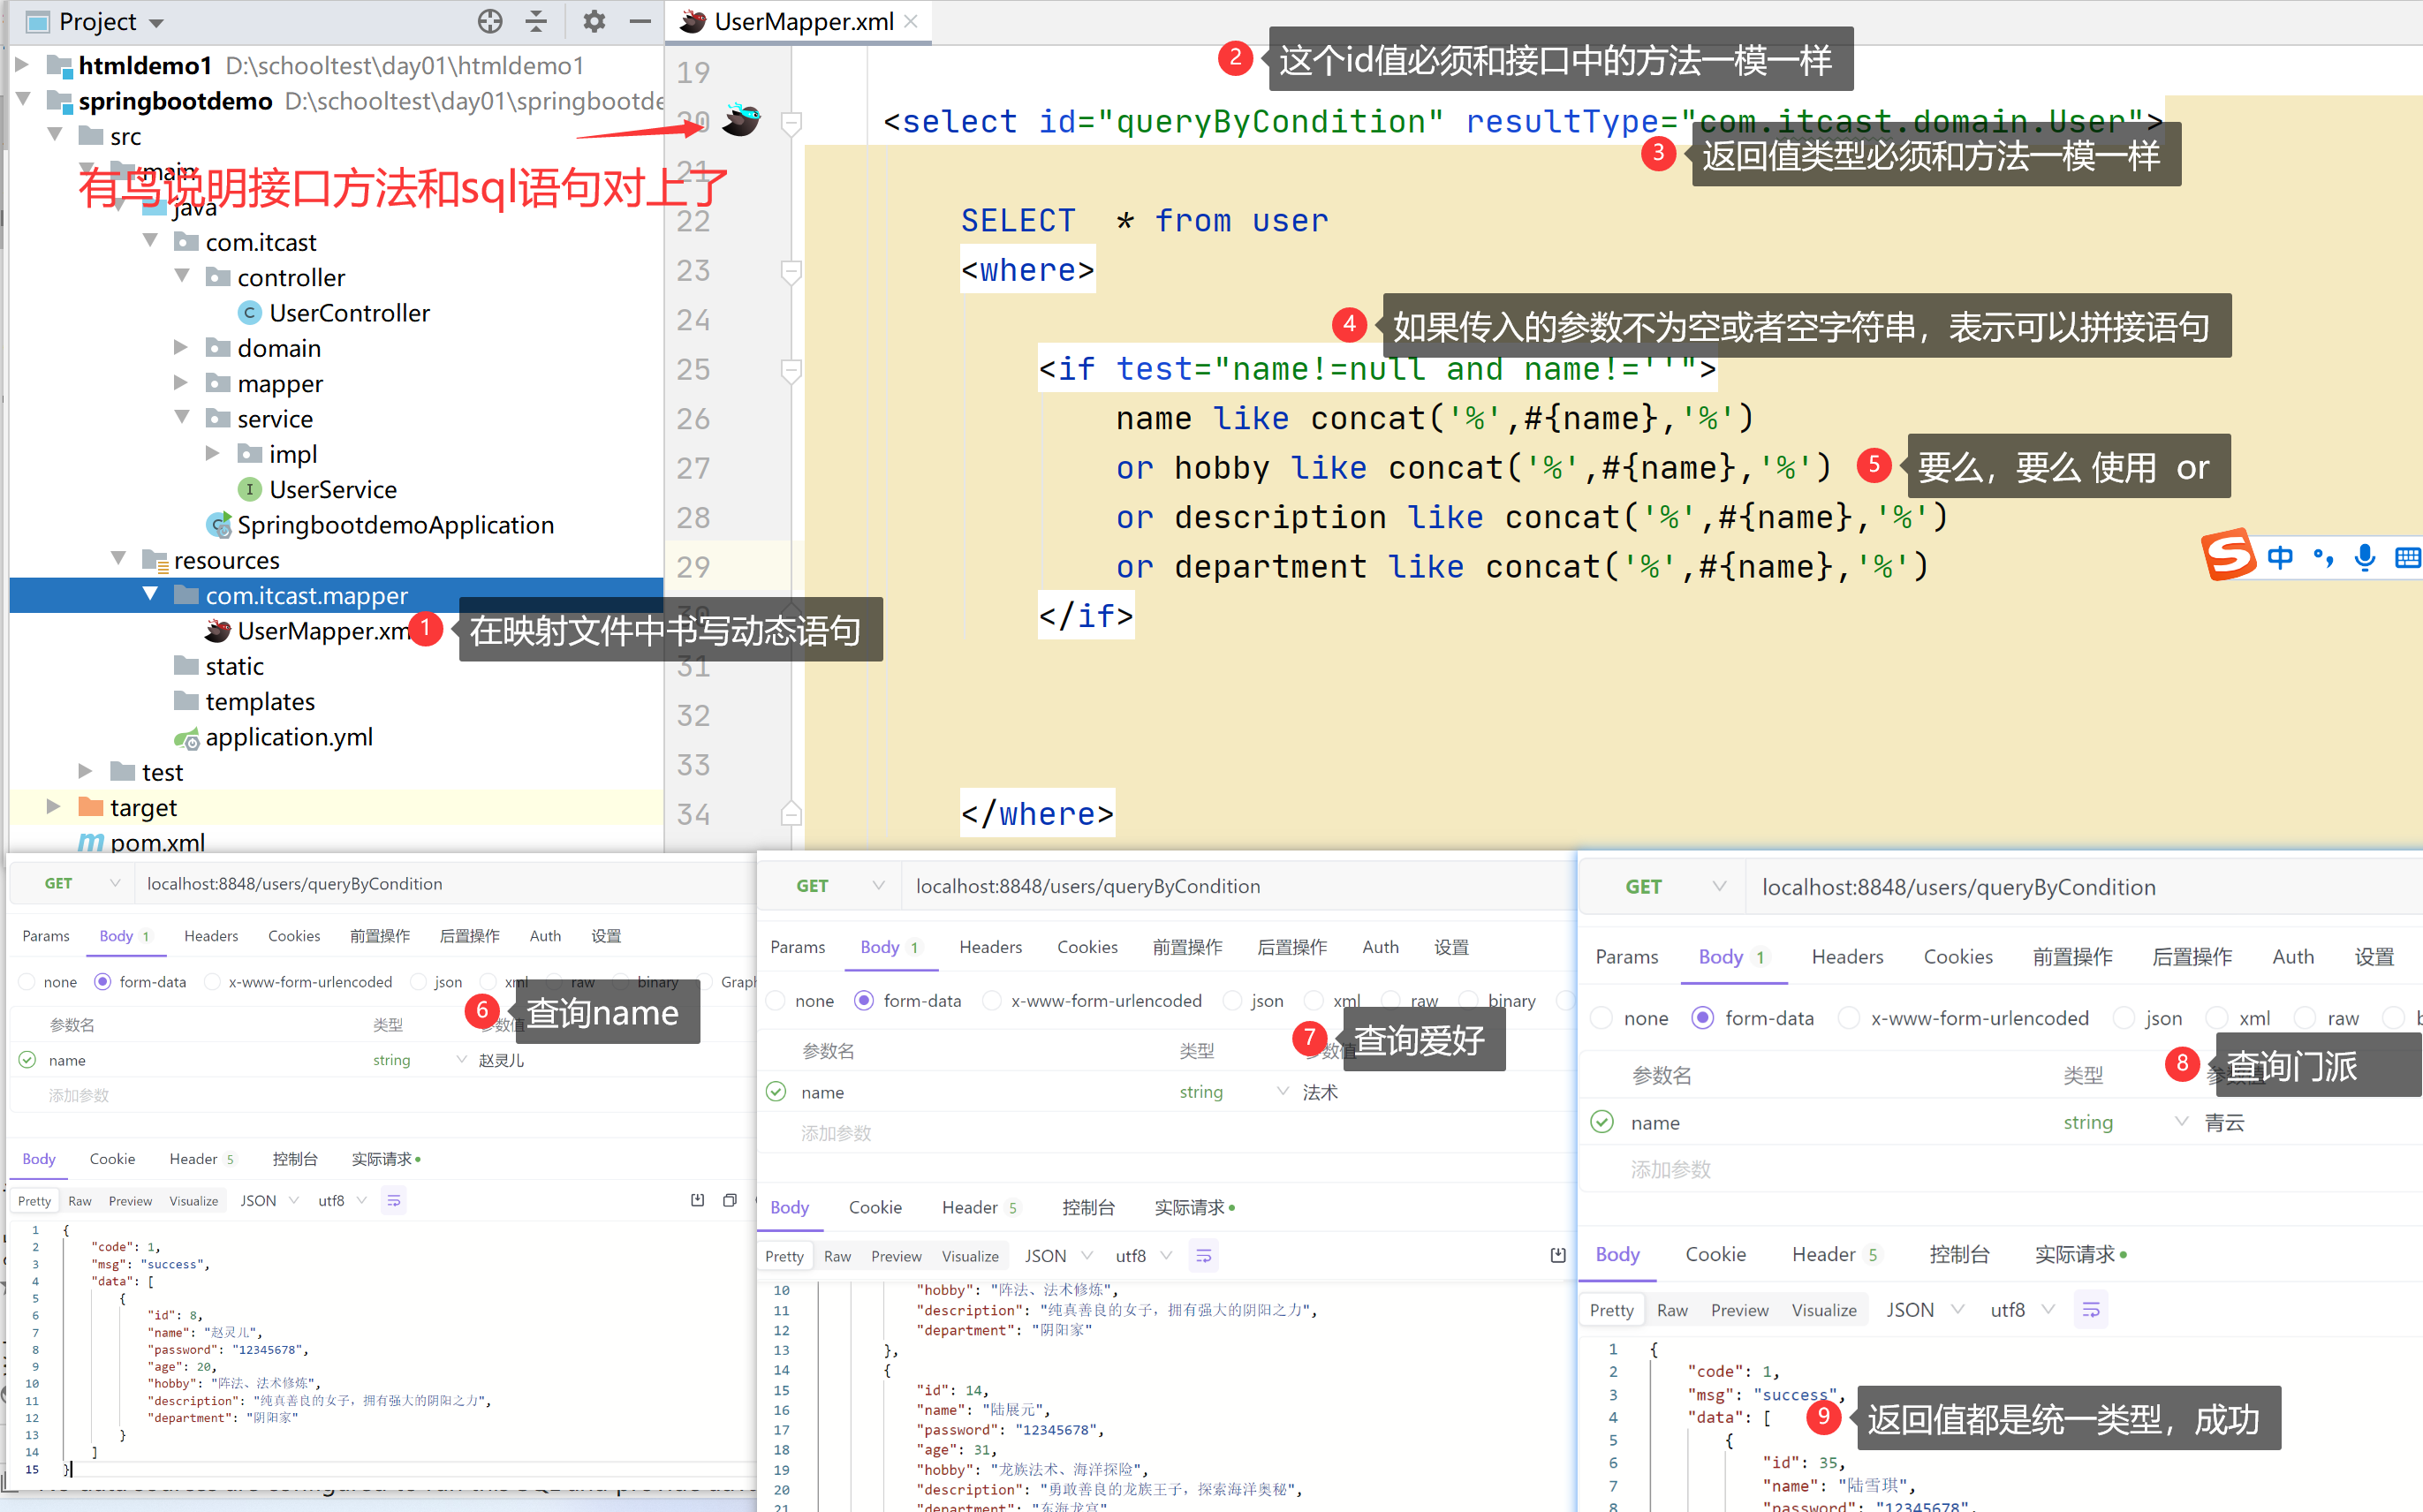Select the xml radio in 青云 request panel
Image resolution: width=2423 pixels, height=1512 pixels.
click(2217, 1018)
